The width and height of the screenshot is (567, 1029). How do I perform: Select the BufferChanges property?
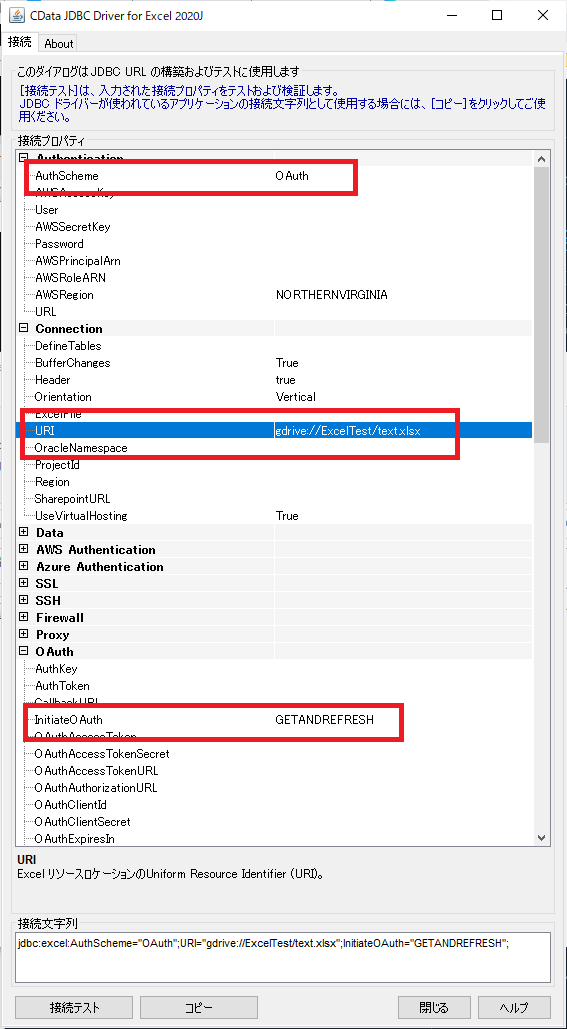(274, 363)
